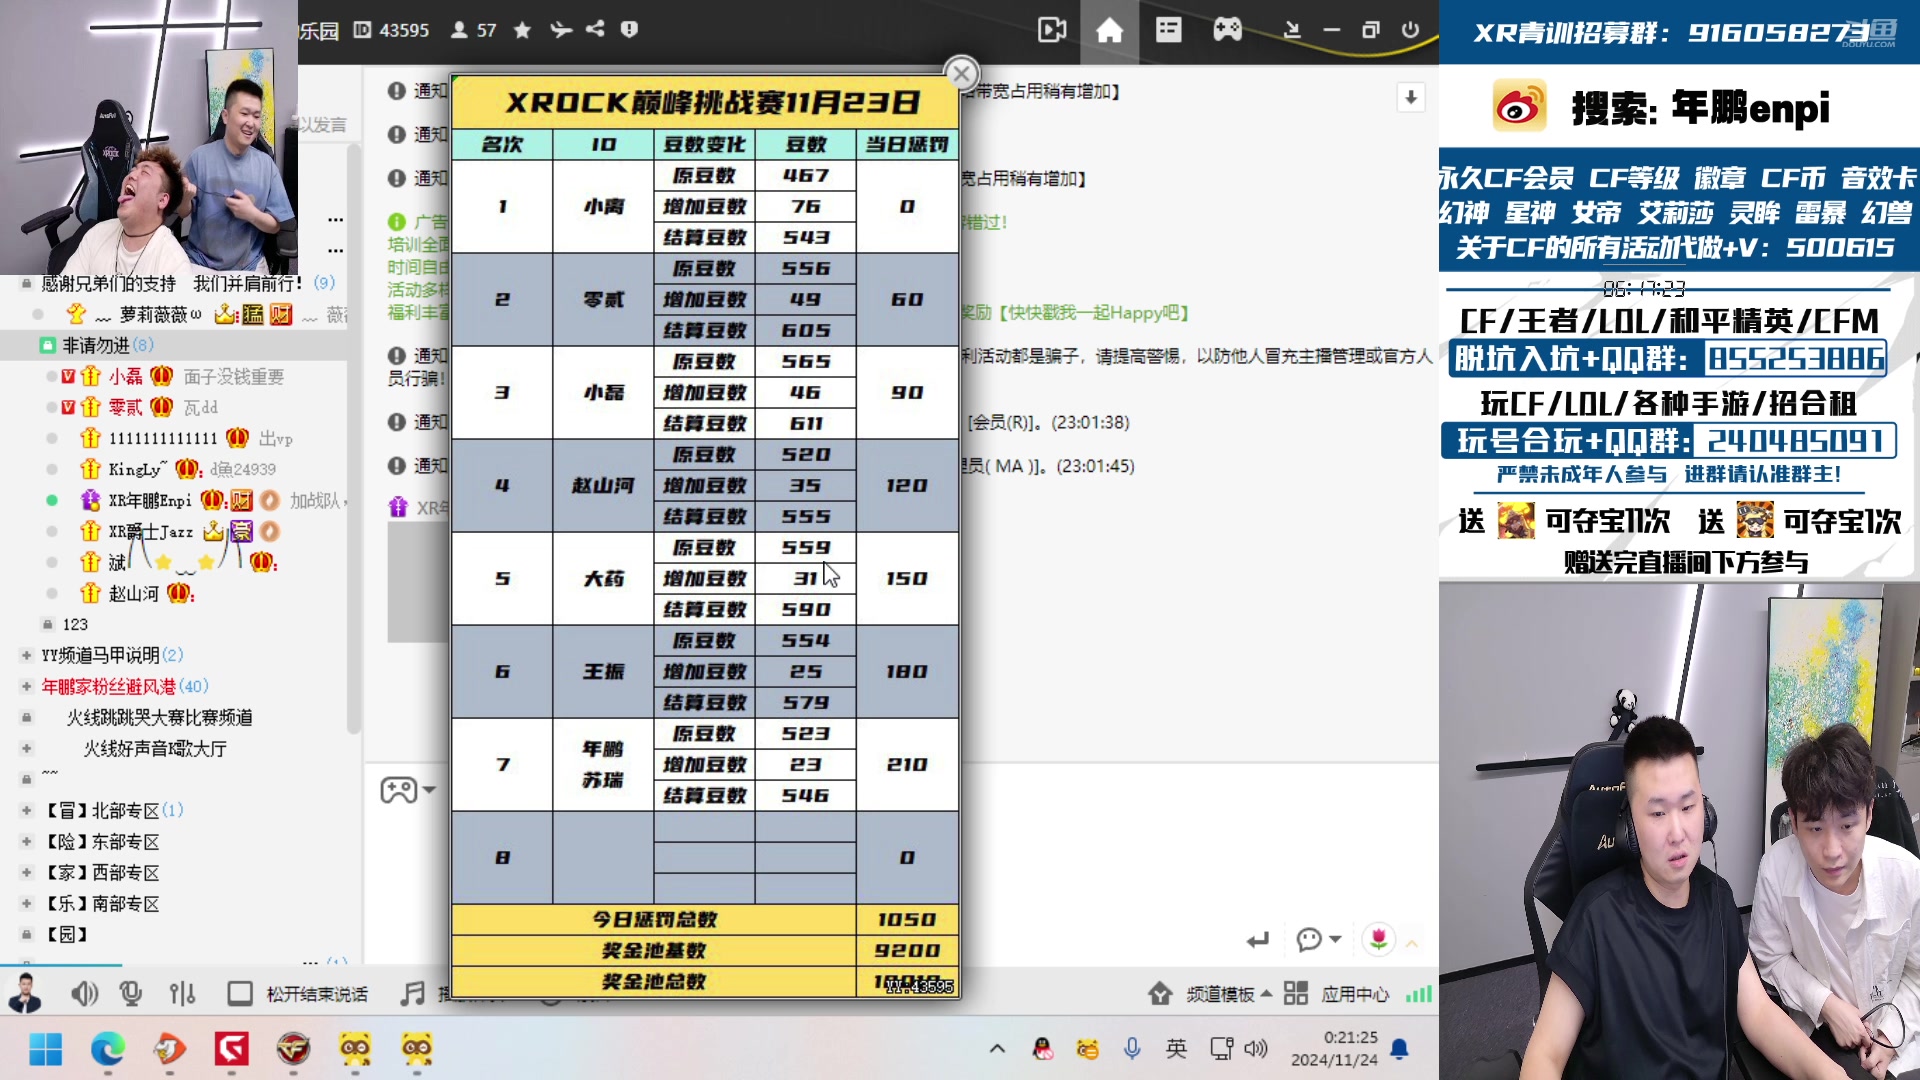Select user 赵山河 in channel list

133,593
